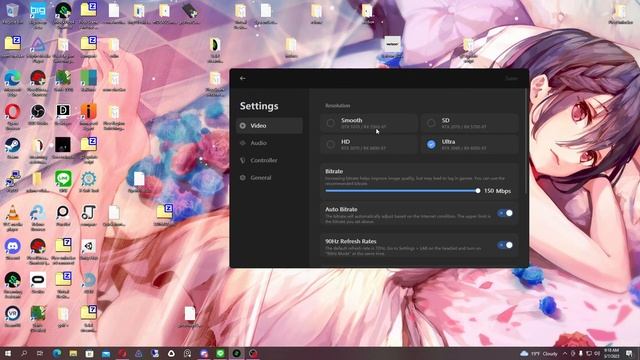Screen dimensions: 640x360
Task: Open taskbar Search
Action: (x=24, y=353)
